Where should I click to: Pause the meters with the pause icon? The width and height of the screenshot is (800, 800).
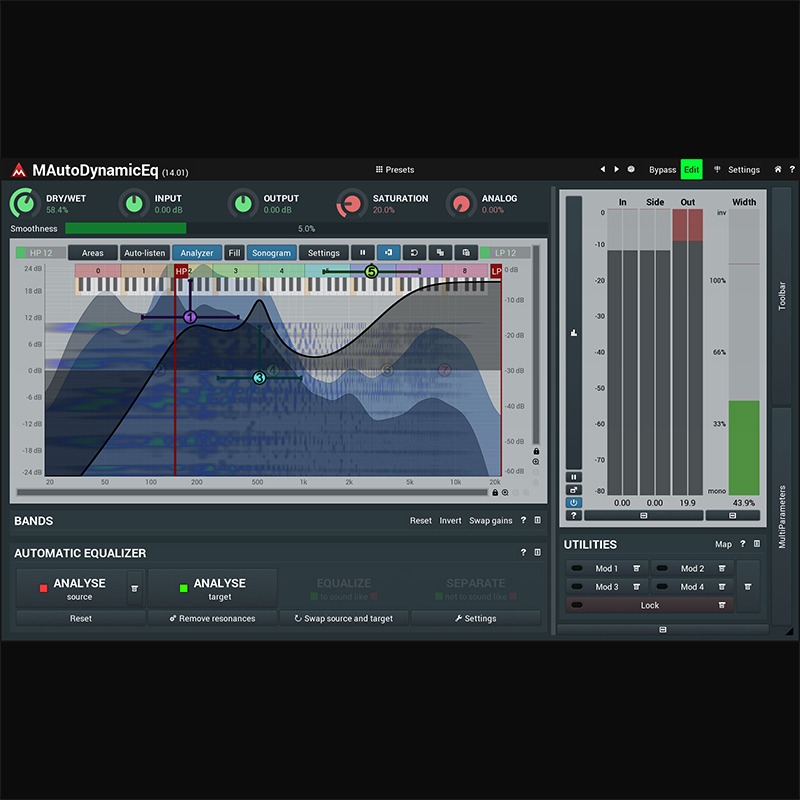[573, 477]
